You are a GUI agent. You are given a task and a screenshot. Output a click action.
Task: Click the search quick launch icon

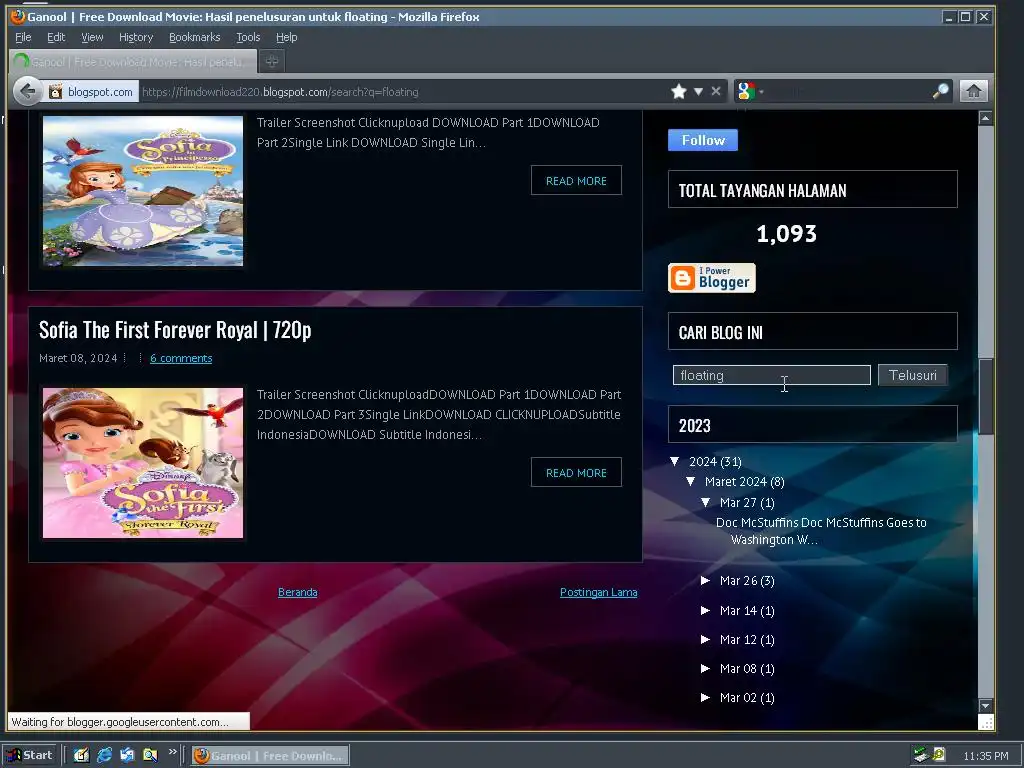(150, 756)
